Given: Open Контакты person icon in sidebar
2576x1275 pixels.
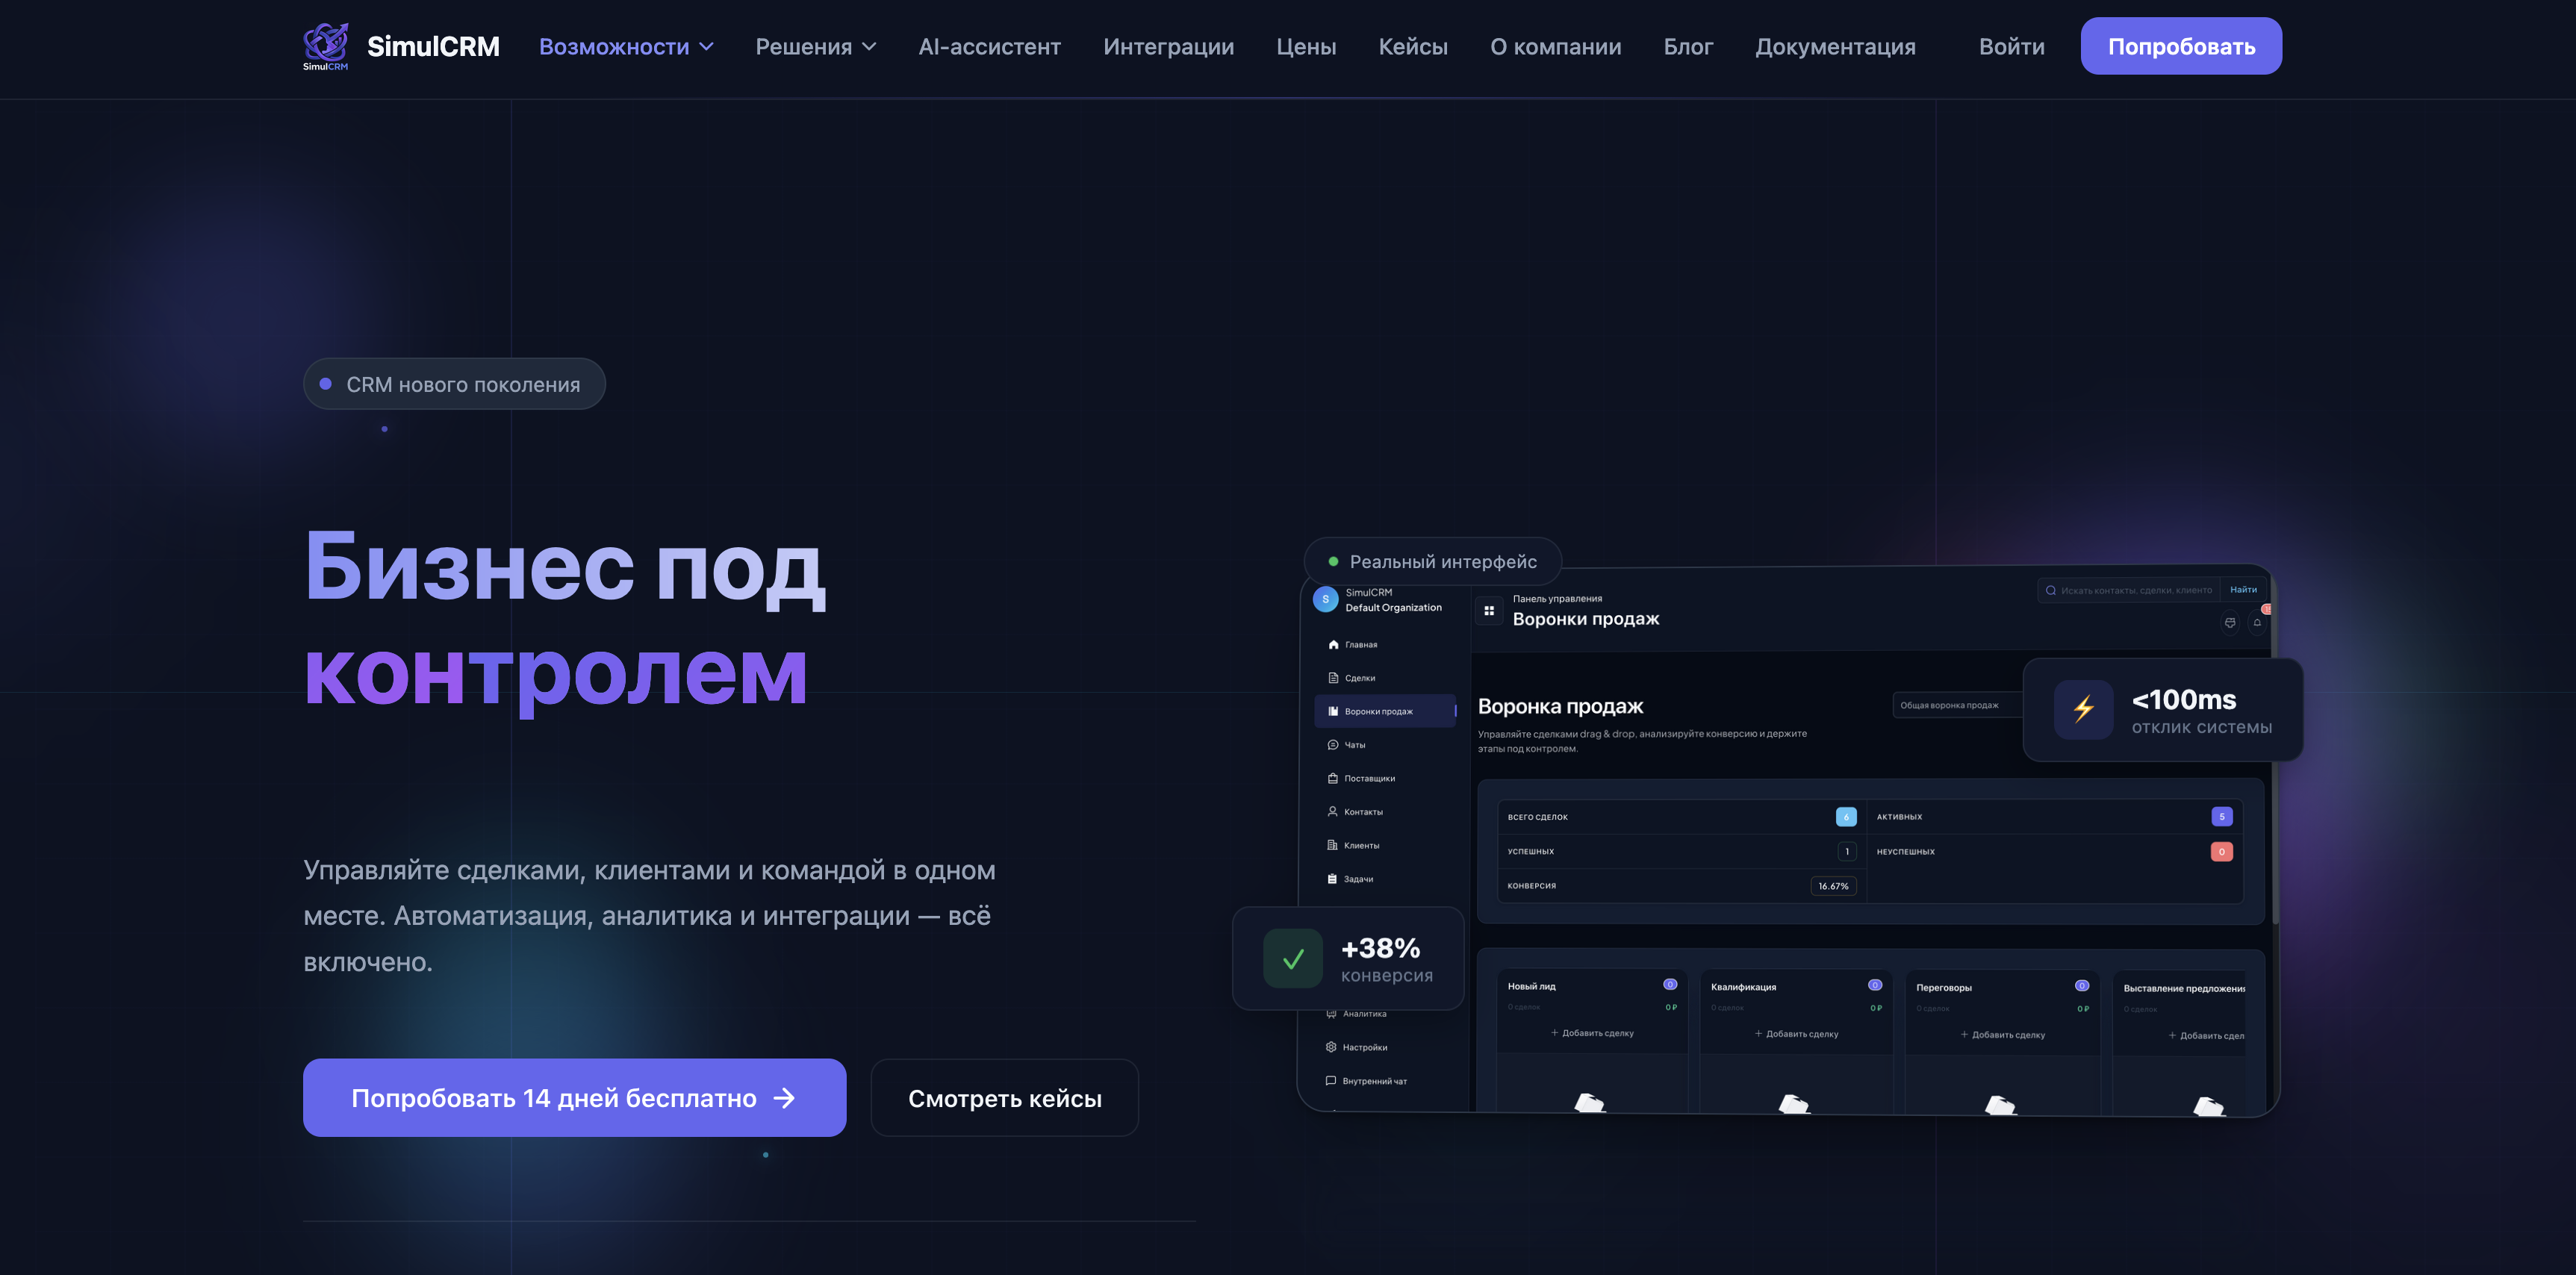Looking at the screenshot, I should pyautogui.click(x=1332, y=811).
